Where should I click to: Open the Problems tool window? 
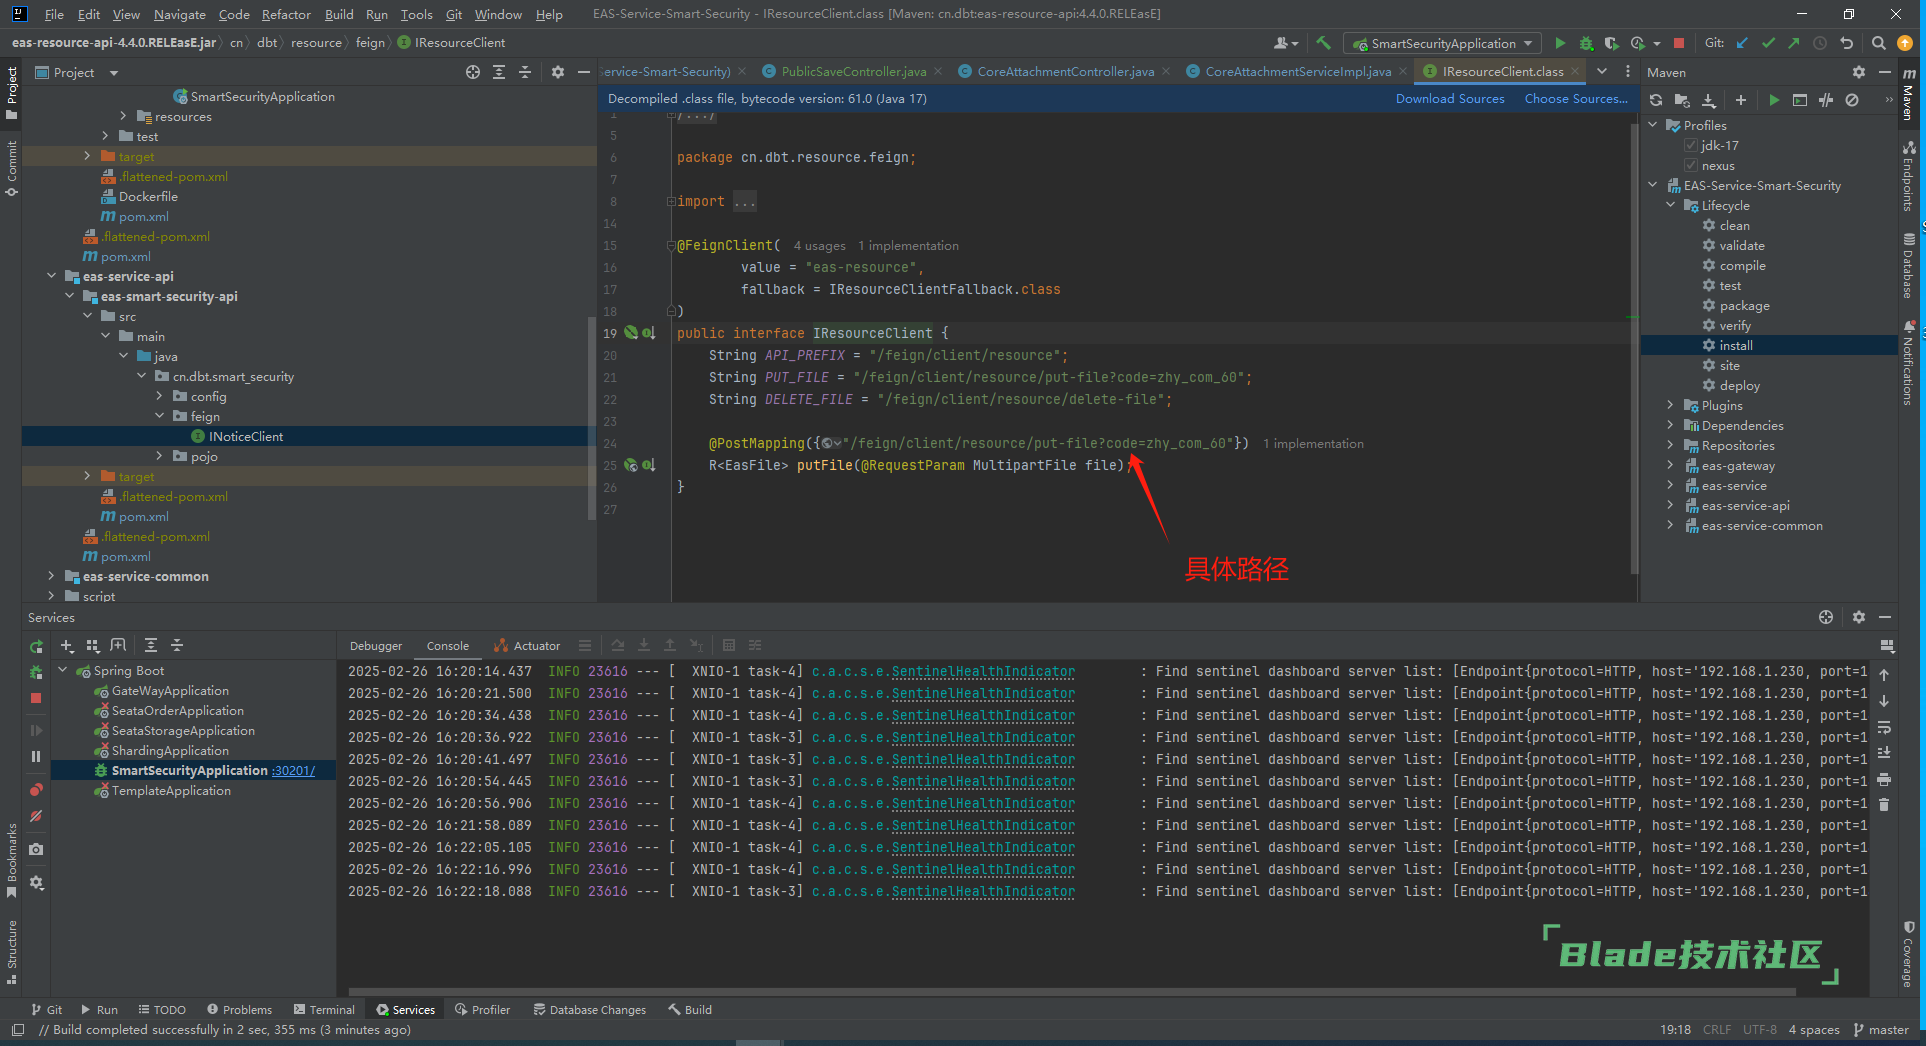pos(239,1009)
